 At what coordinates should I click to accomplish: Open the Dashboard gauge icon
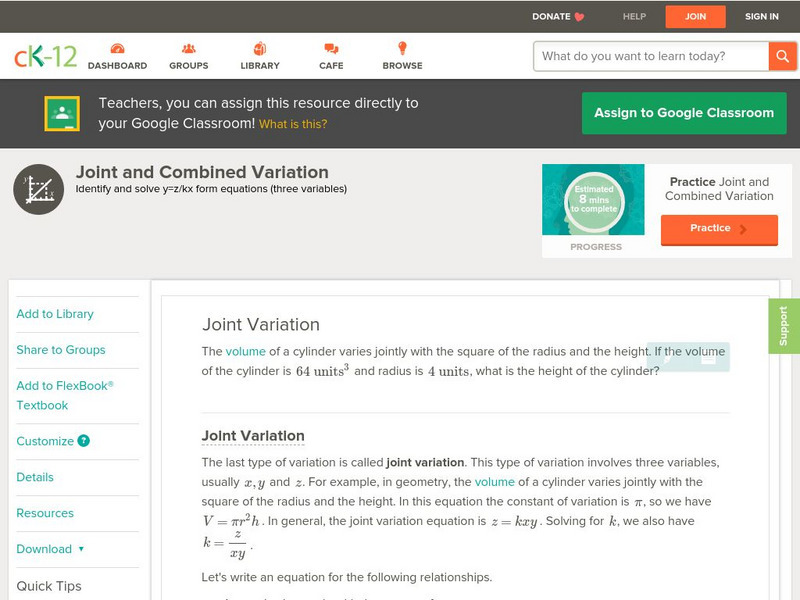(117, 49)
